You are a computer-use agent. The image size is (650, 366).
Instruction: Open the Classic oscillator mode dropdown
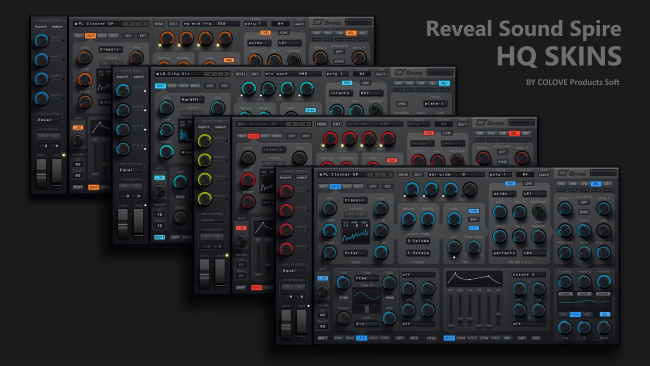[x=355, y=200]
